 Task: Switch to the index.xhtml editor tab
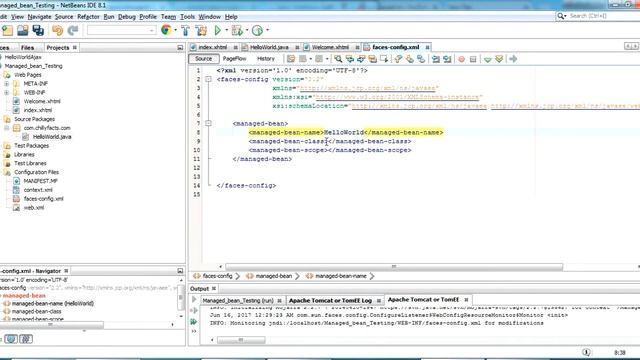pos(213,47)
